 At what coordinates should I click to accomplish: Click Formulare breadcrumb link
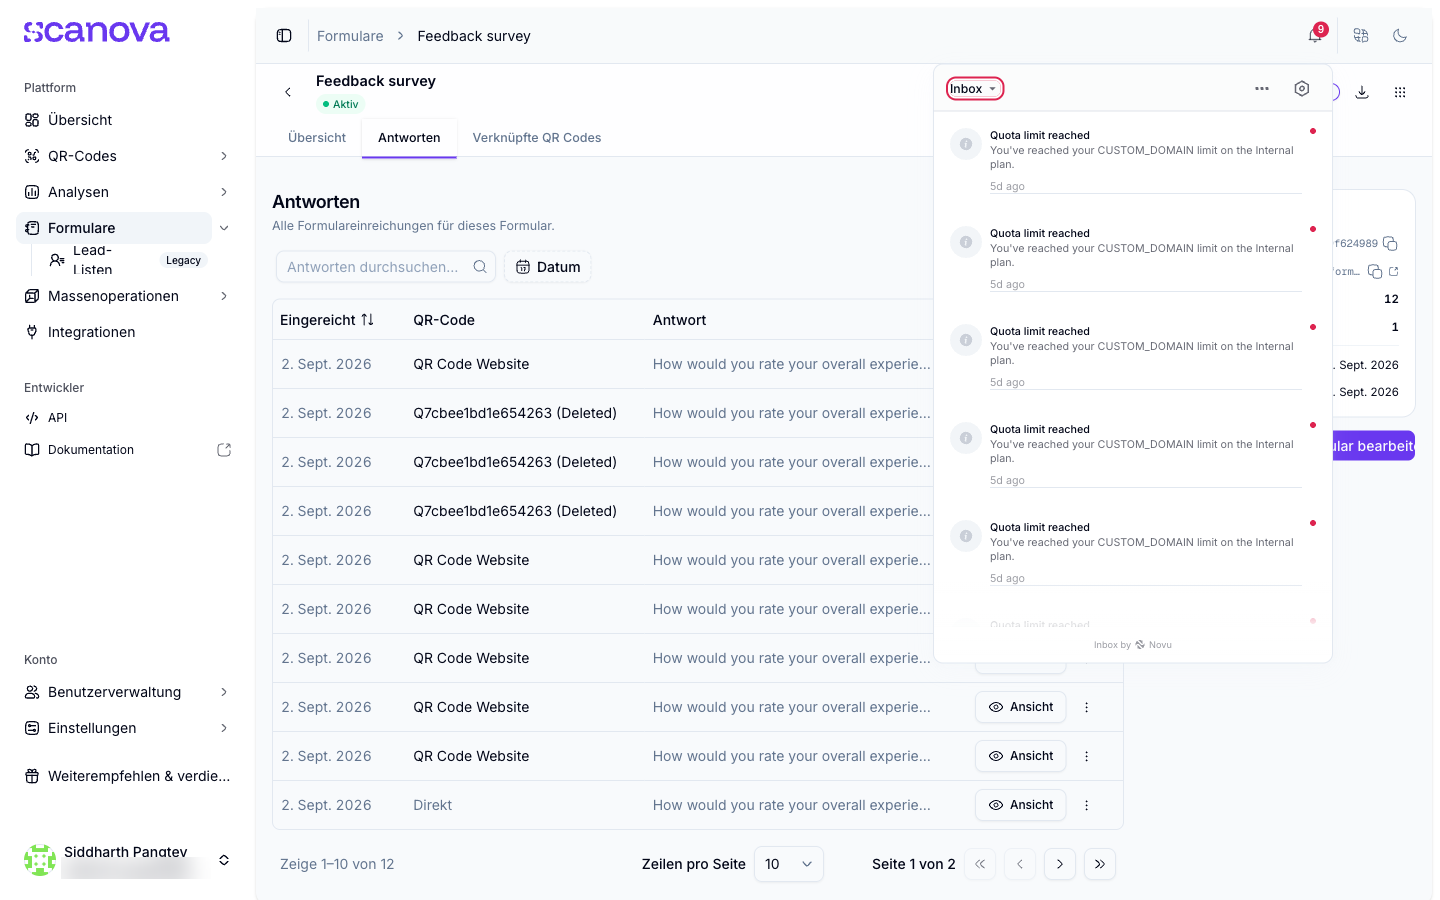pos(350,36)
